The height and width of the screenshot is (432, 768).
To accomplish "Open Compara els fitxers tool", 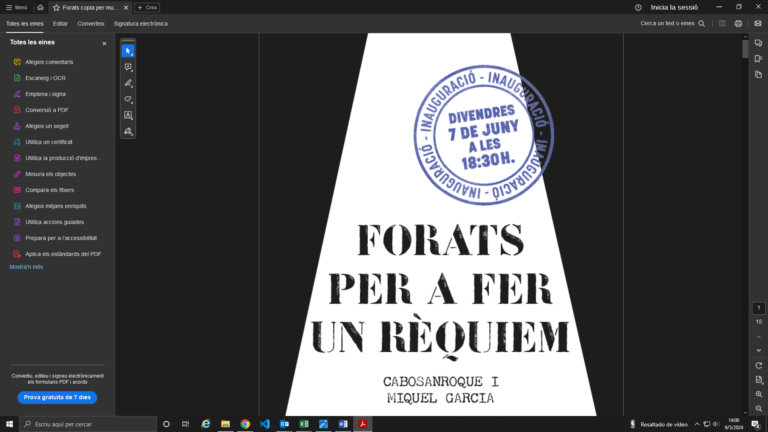I will coord(49,190).
